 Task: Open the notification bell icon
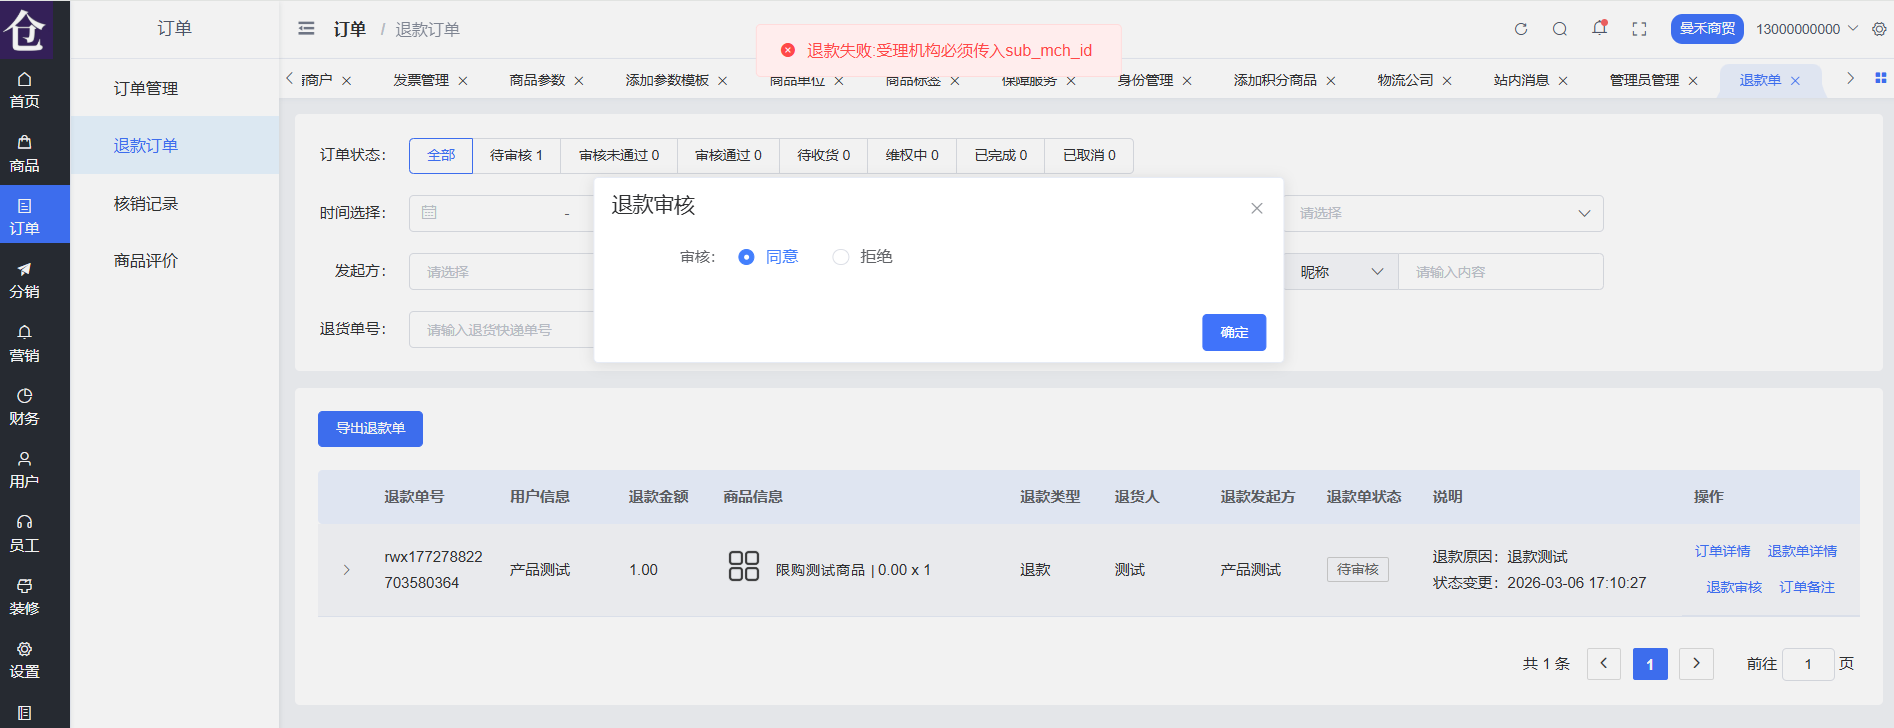pyautogui.click(x=1599, y=29)
